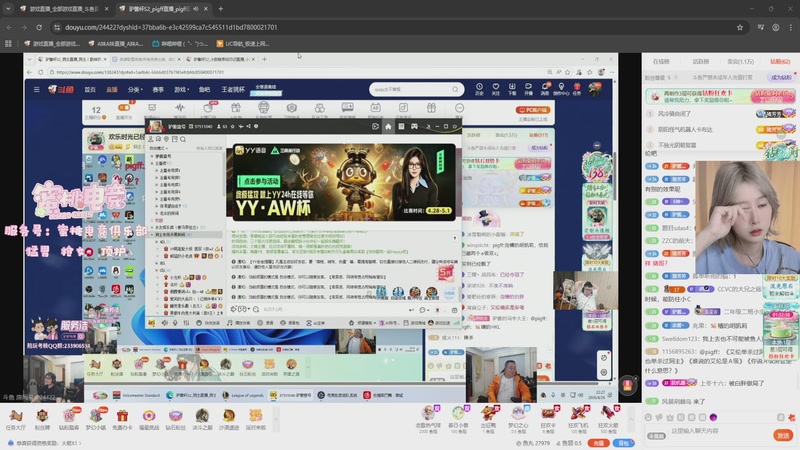Open the 梦幻小镇 activity icon

95,420
